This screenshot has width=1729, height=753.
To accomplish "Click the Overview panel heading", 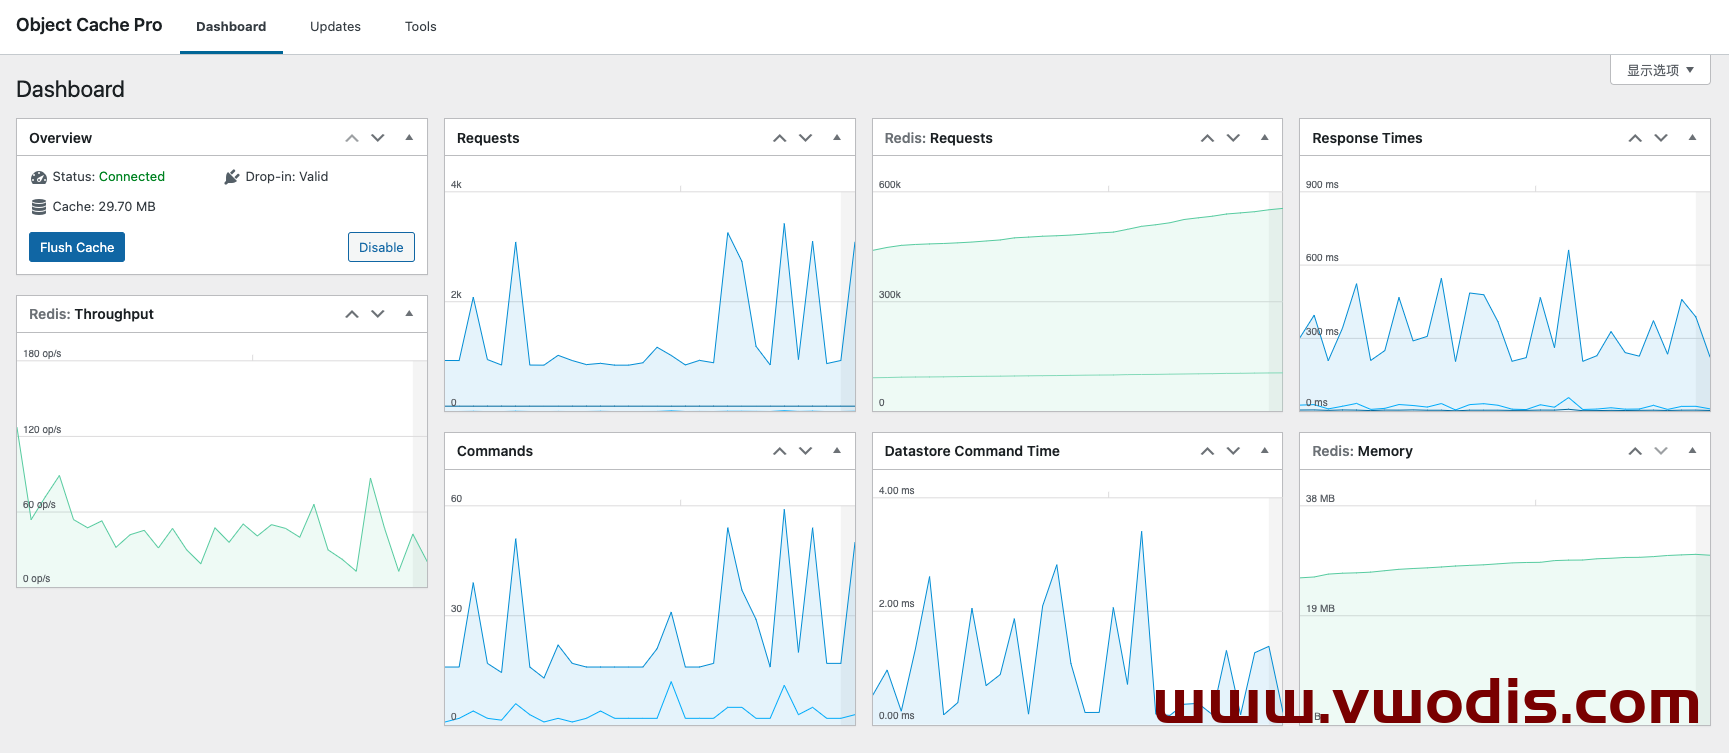I will point(60,138).
